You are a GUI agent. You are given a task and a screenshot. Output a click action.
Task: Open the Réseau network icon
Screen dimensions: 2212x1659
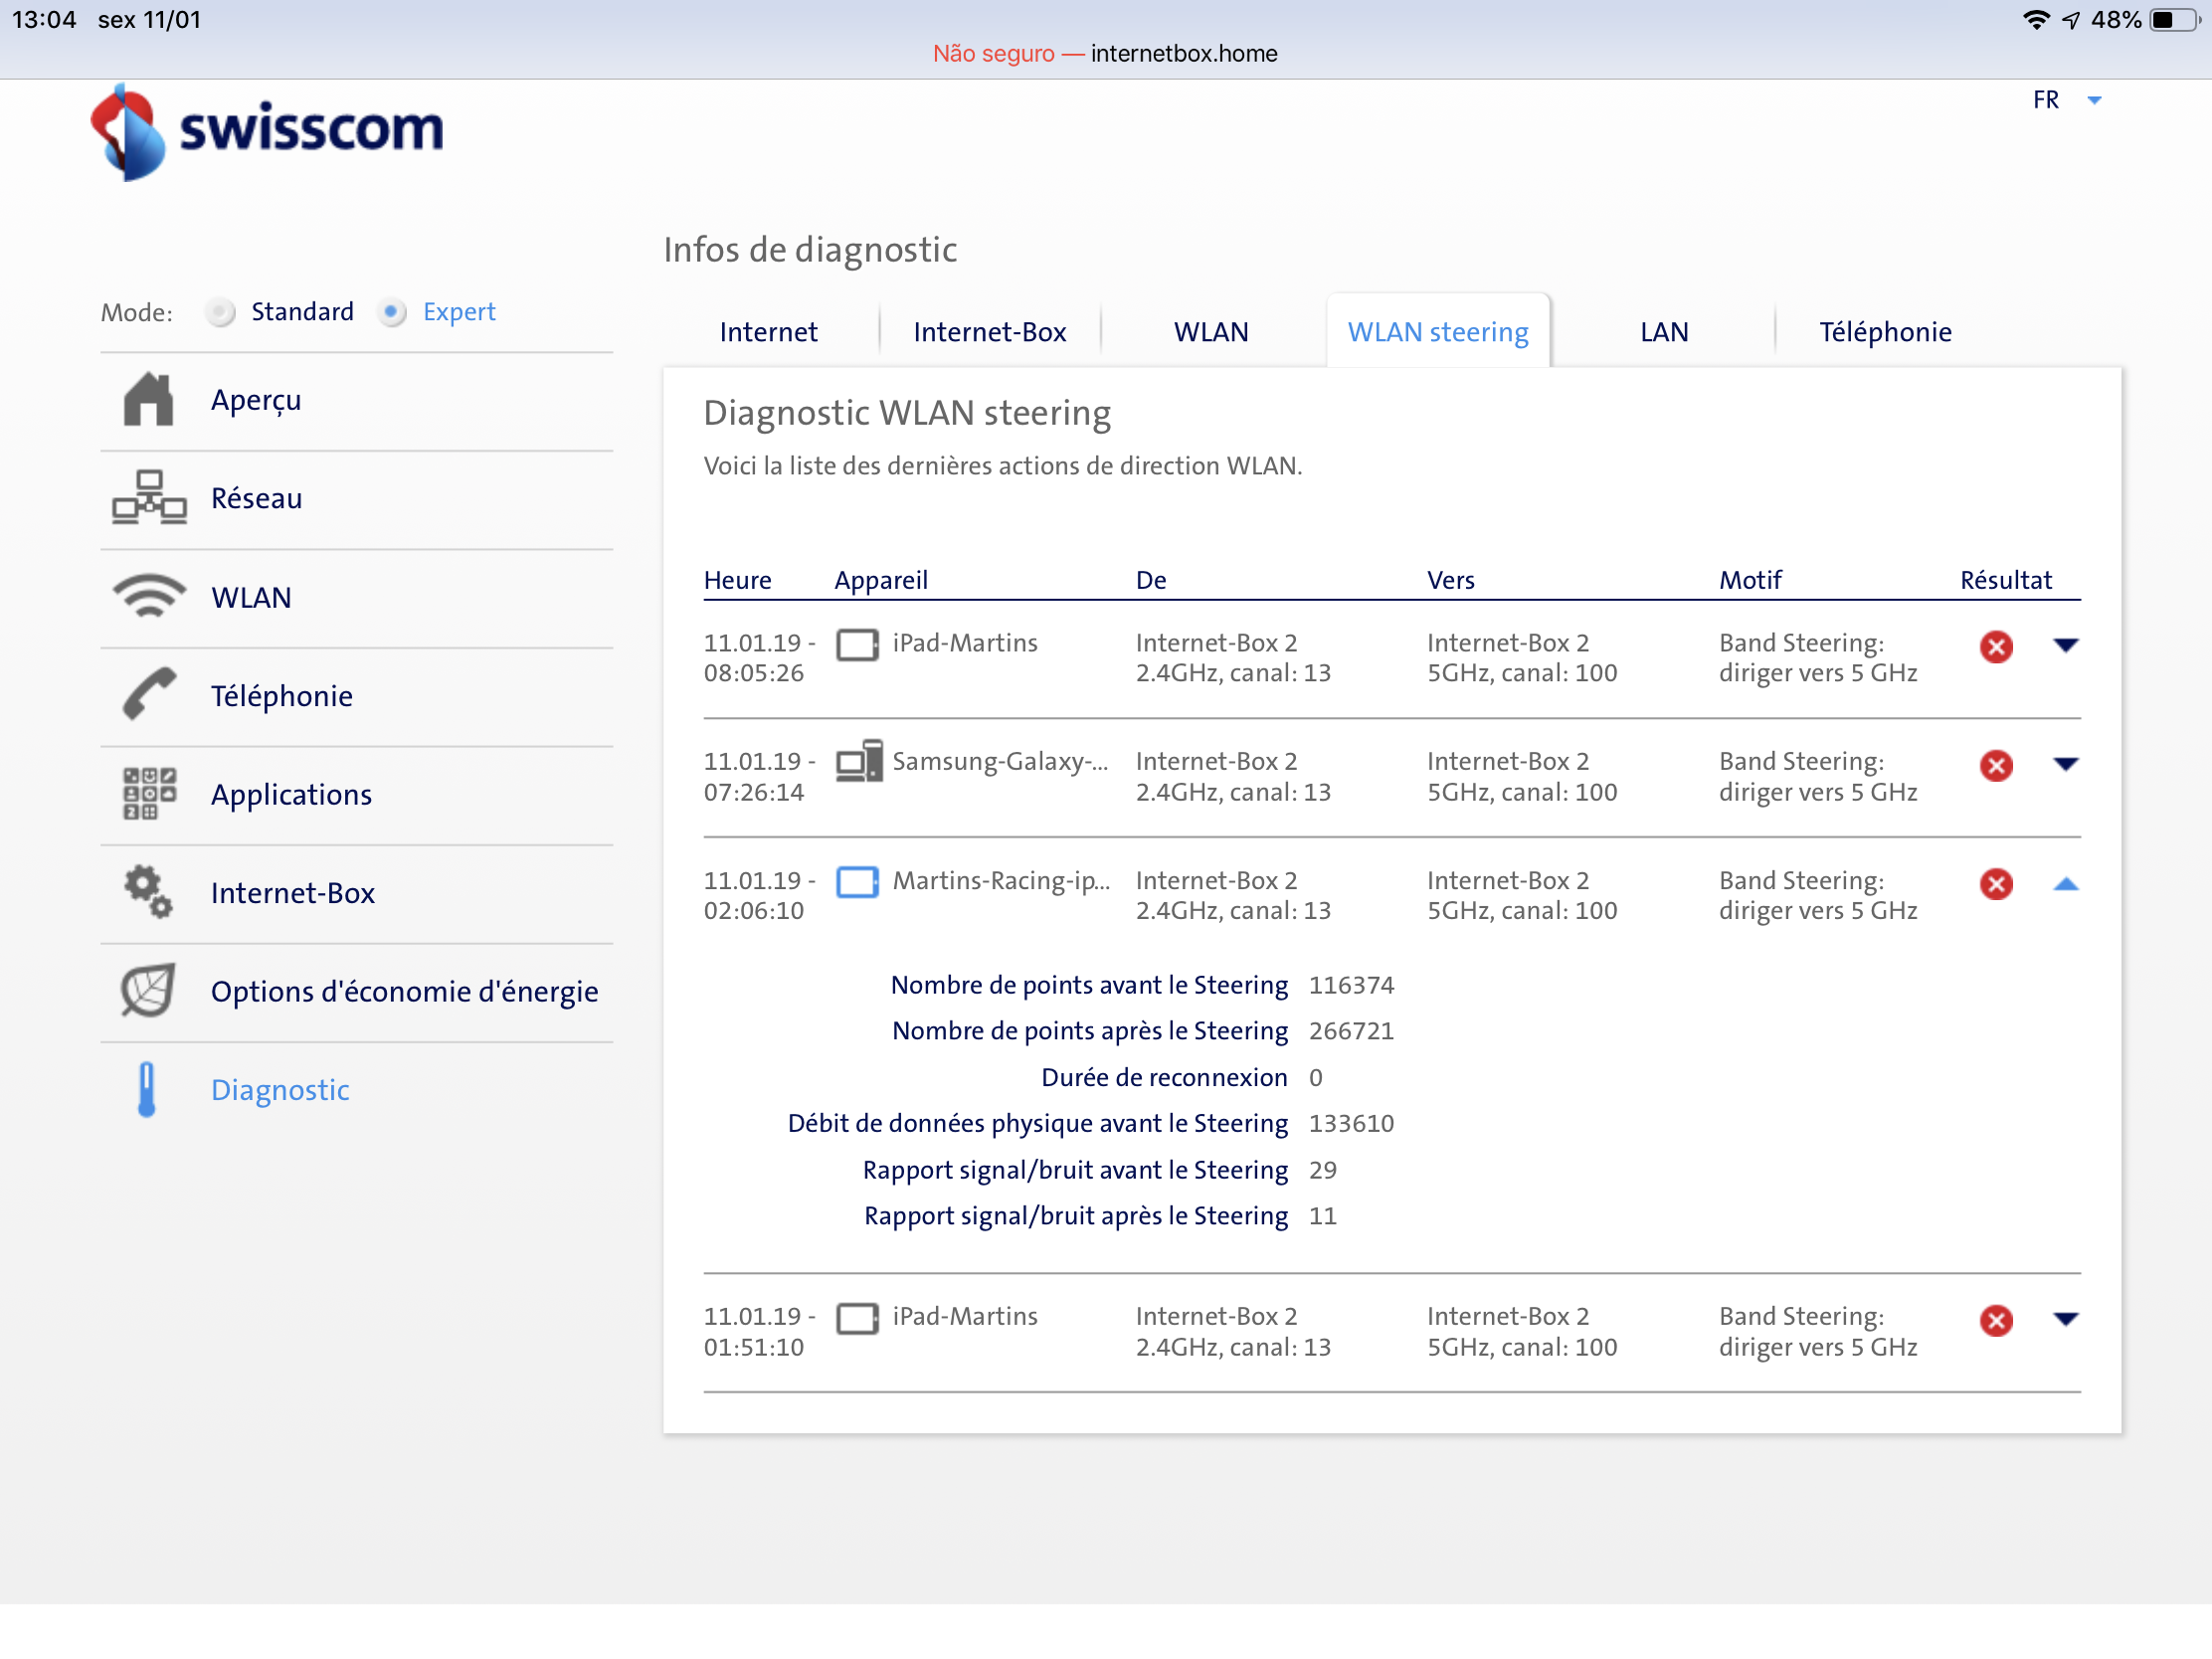(x=148, y=497)
